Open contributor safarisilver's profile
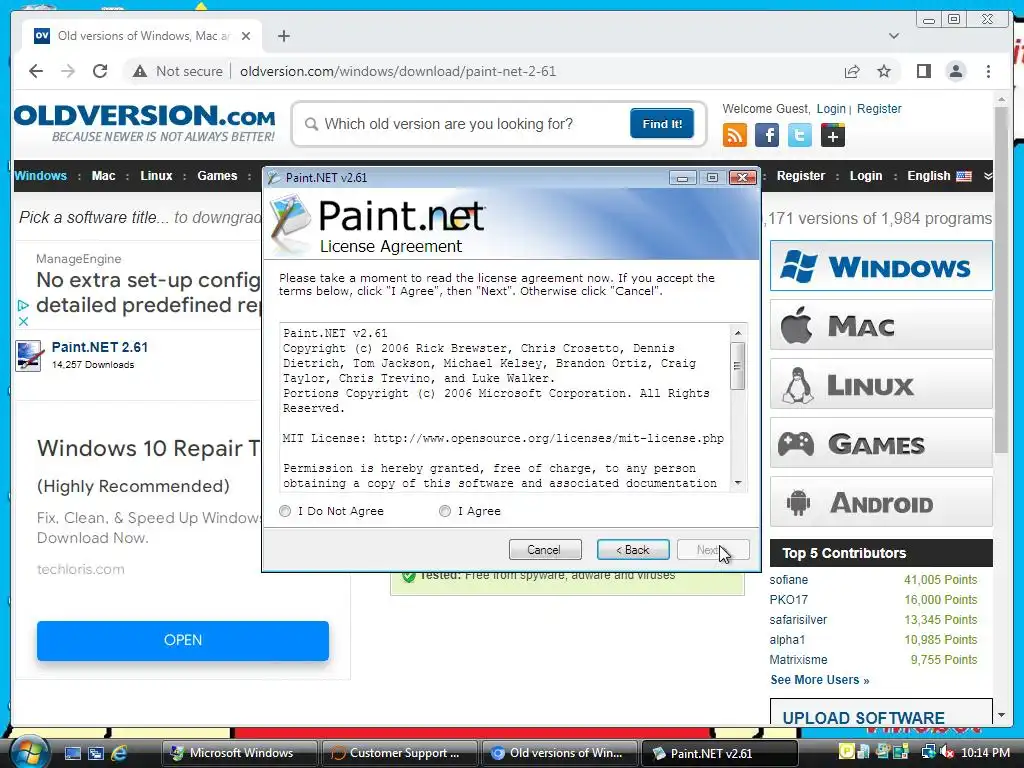 [798, 620]
